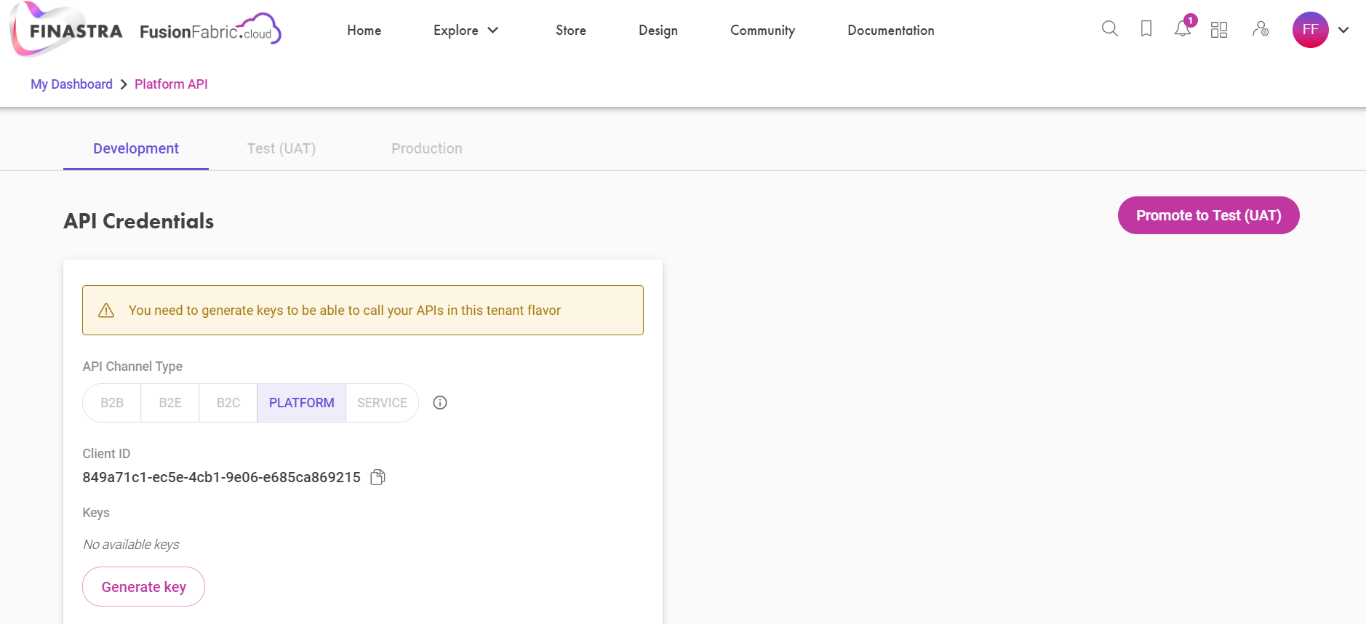Select the SERVICE channel type

(x=382, y=403)
